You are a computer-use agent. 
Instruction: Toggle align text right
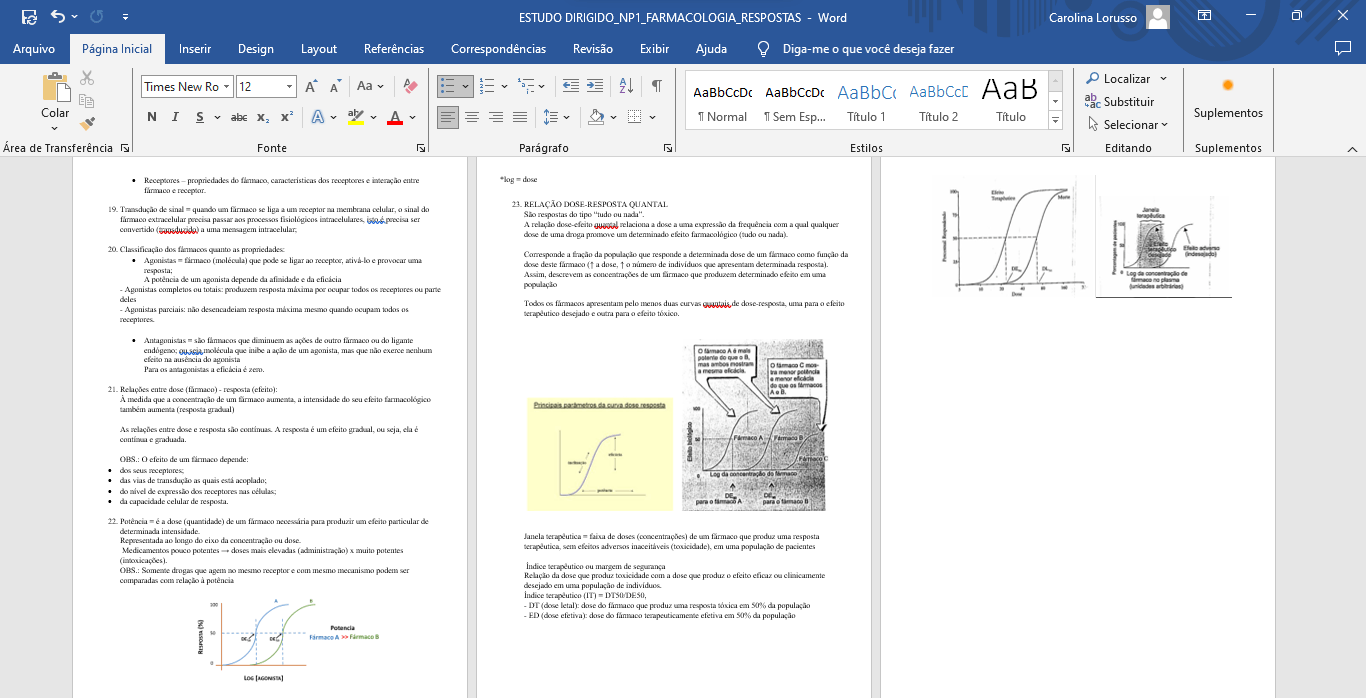(x=496, y=117)
